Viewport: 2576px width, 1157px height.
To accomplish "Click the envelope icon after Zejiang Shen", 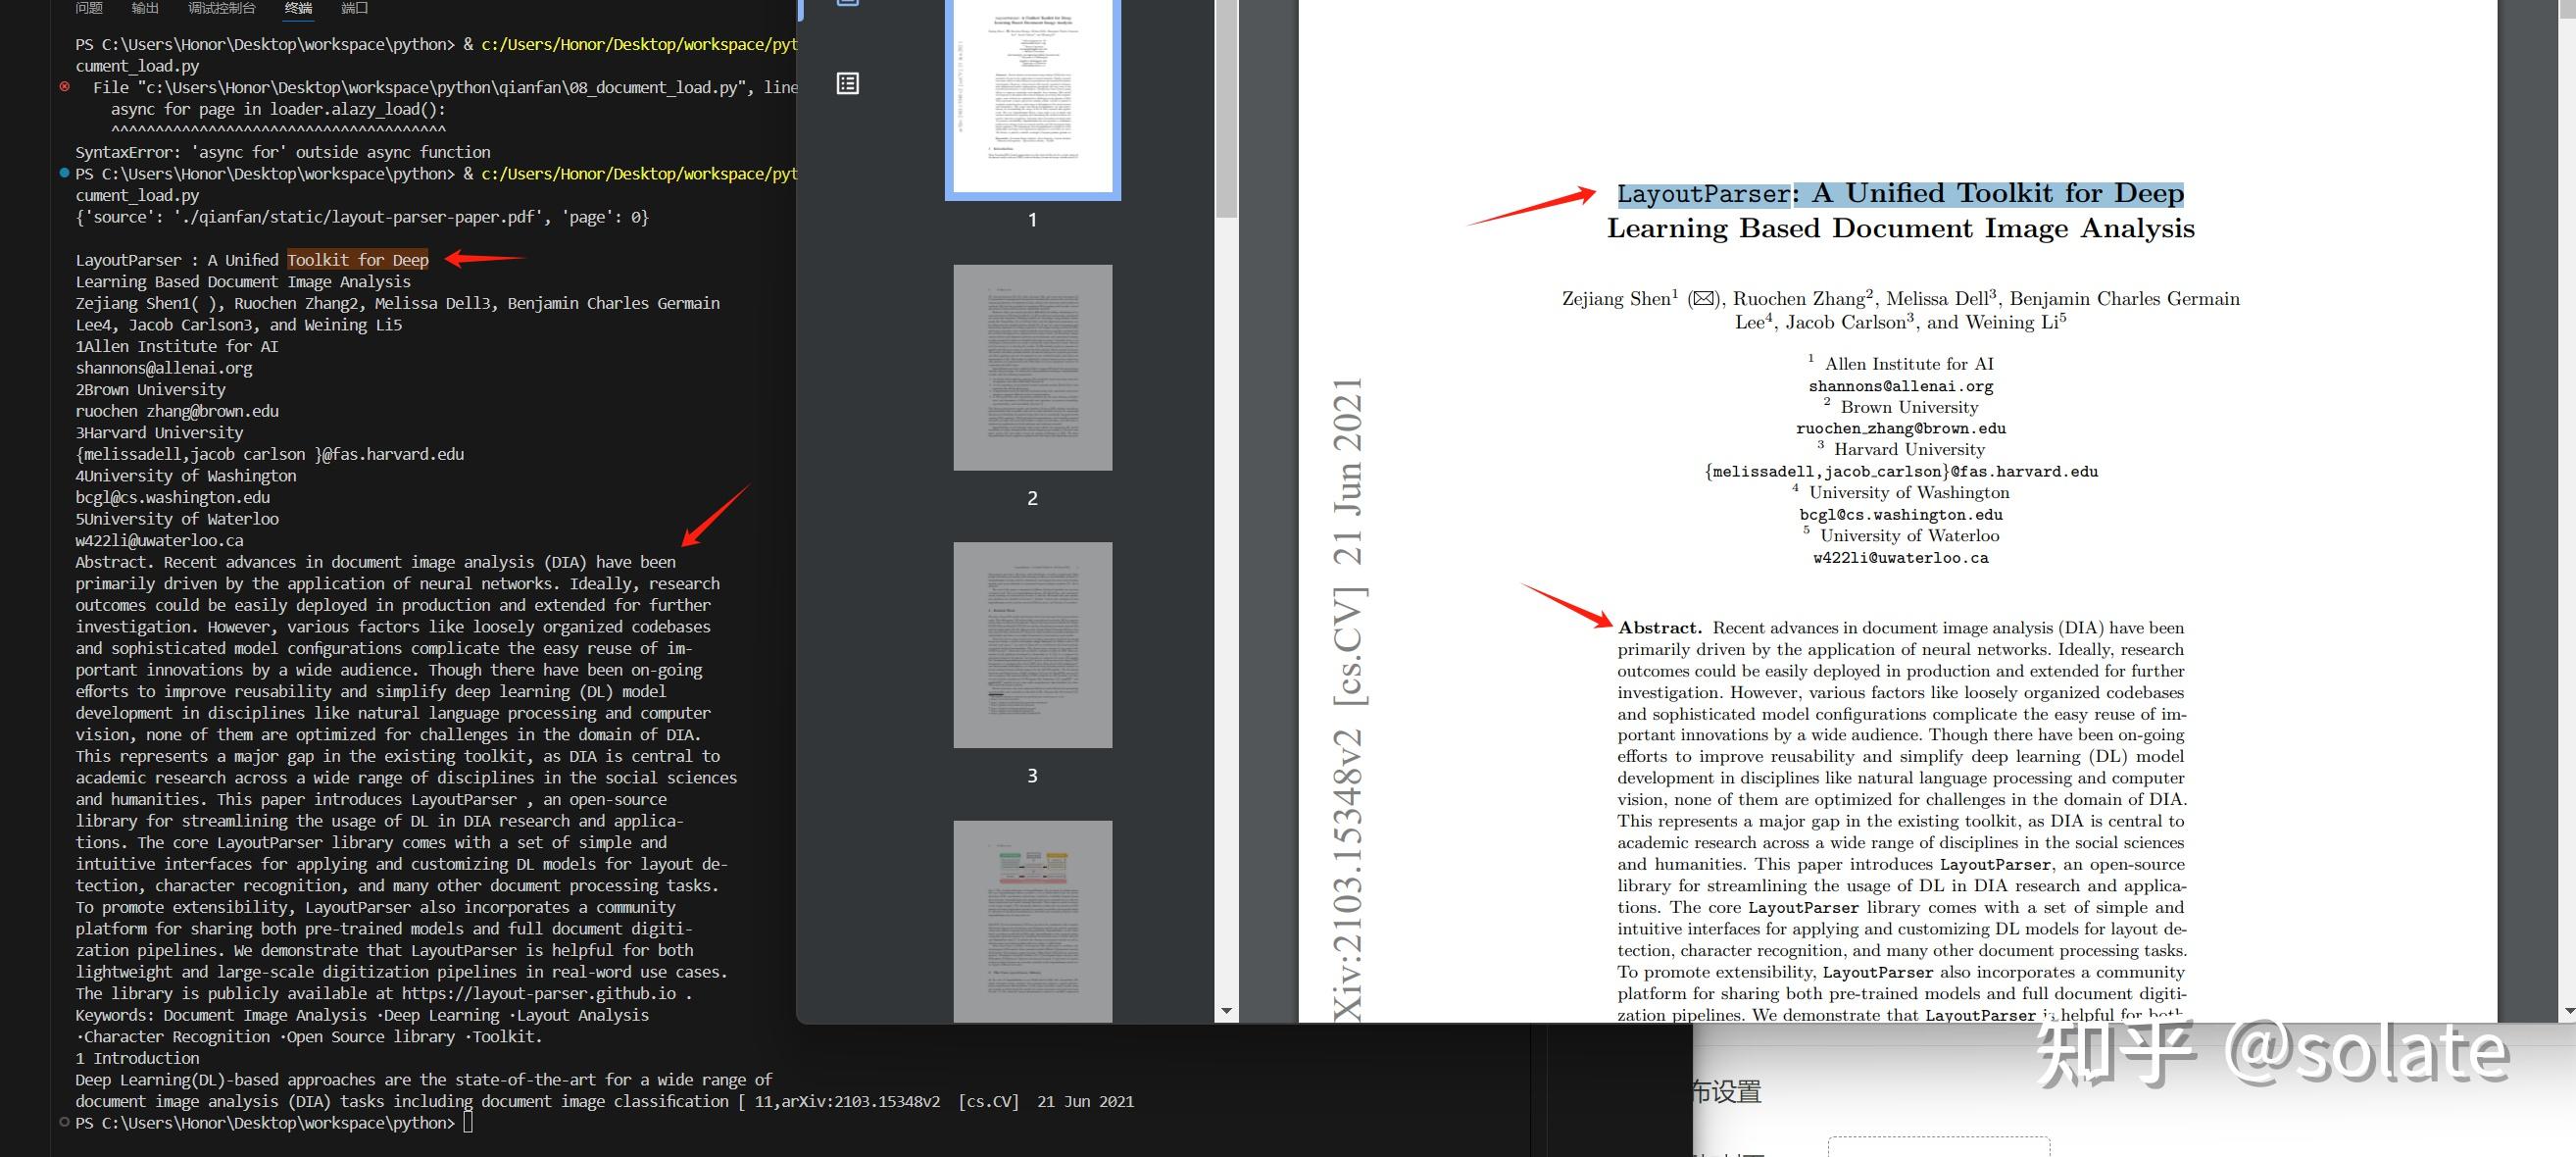I will tap(1703, 299).
